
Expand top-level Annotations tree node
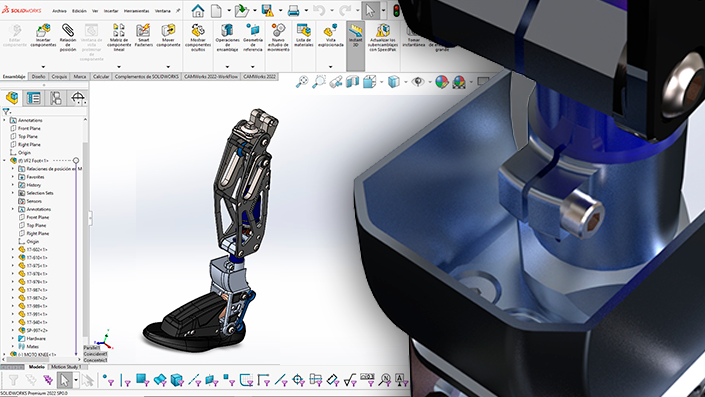point(5,120)
